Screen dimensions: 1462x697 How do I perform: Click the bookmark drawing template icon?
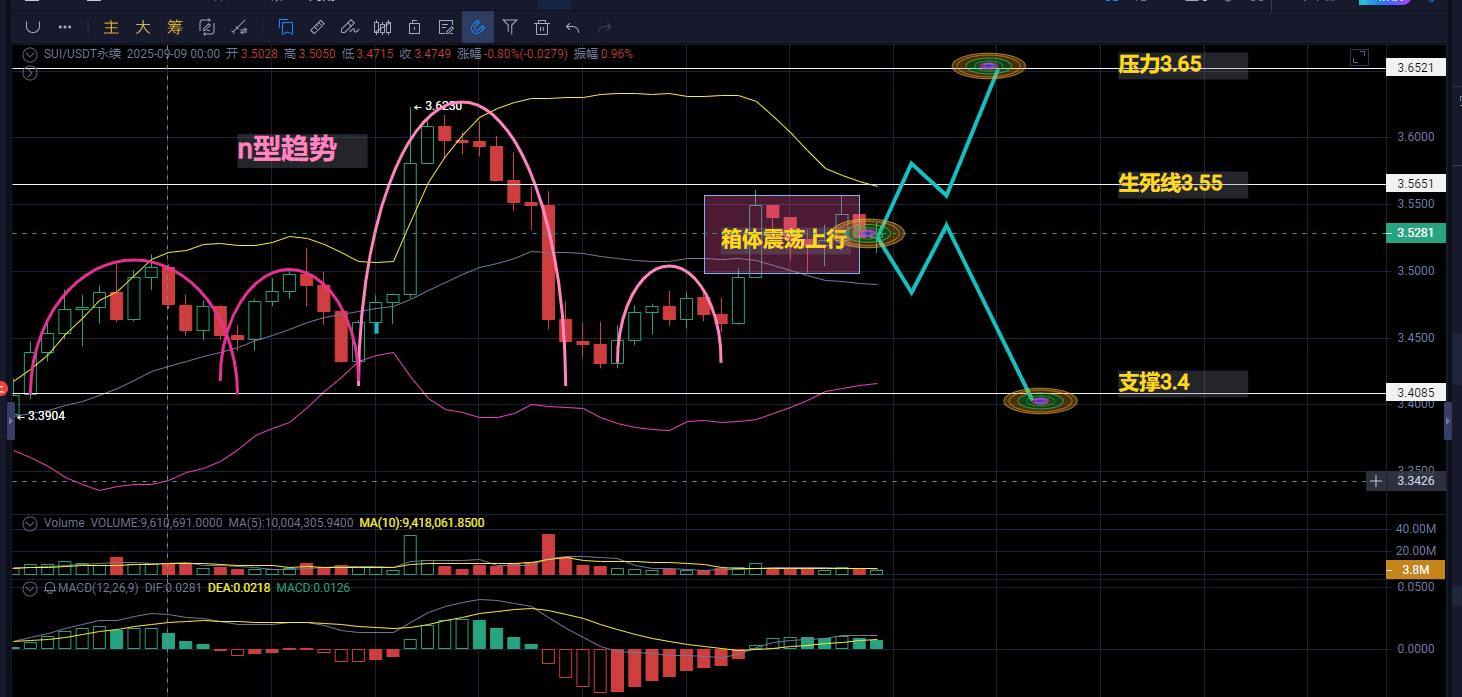(286, 27)
